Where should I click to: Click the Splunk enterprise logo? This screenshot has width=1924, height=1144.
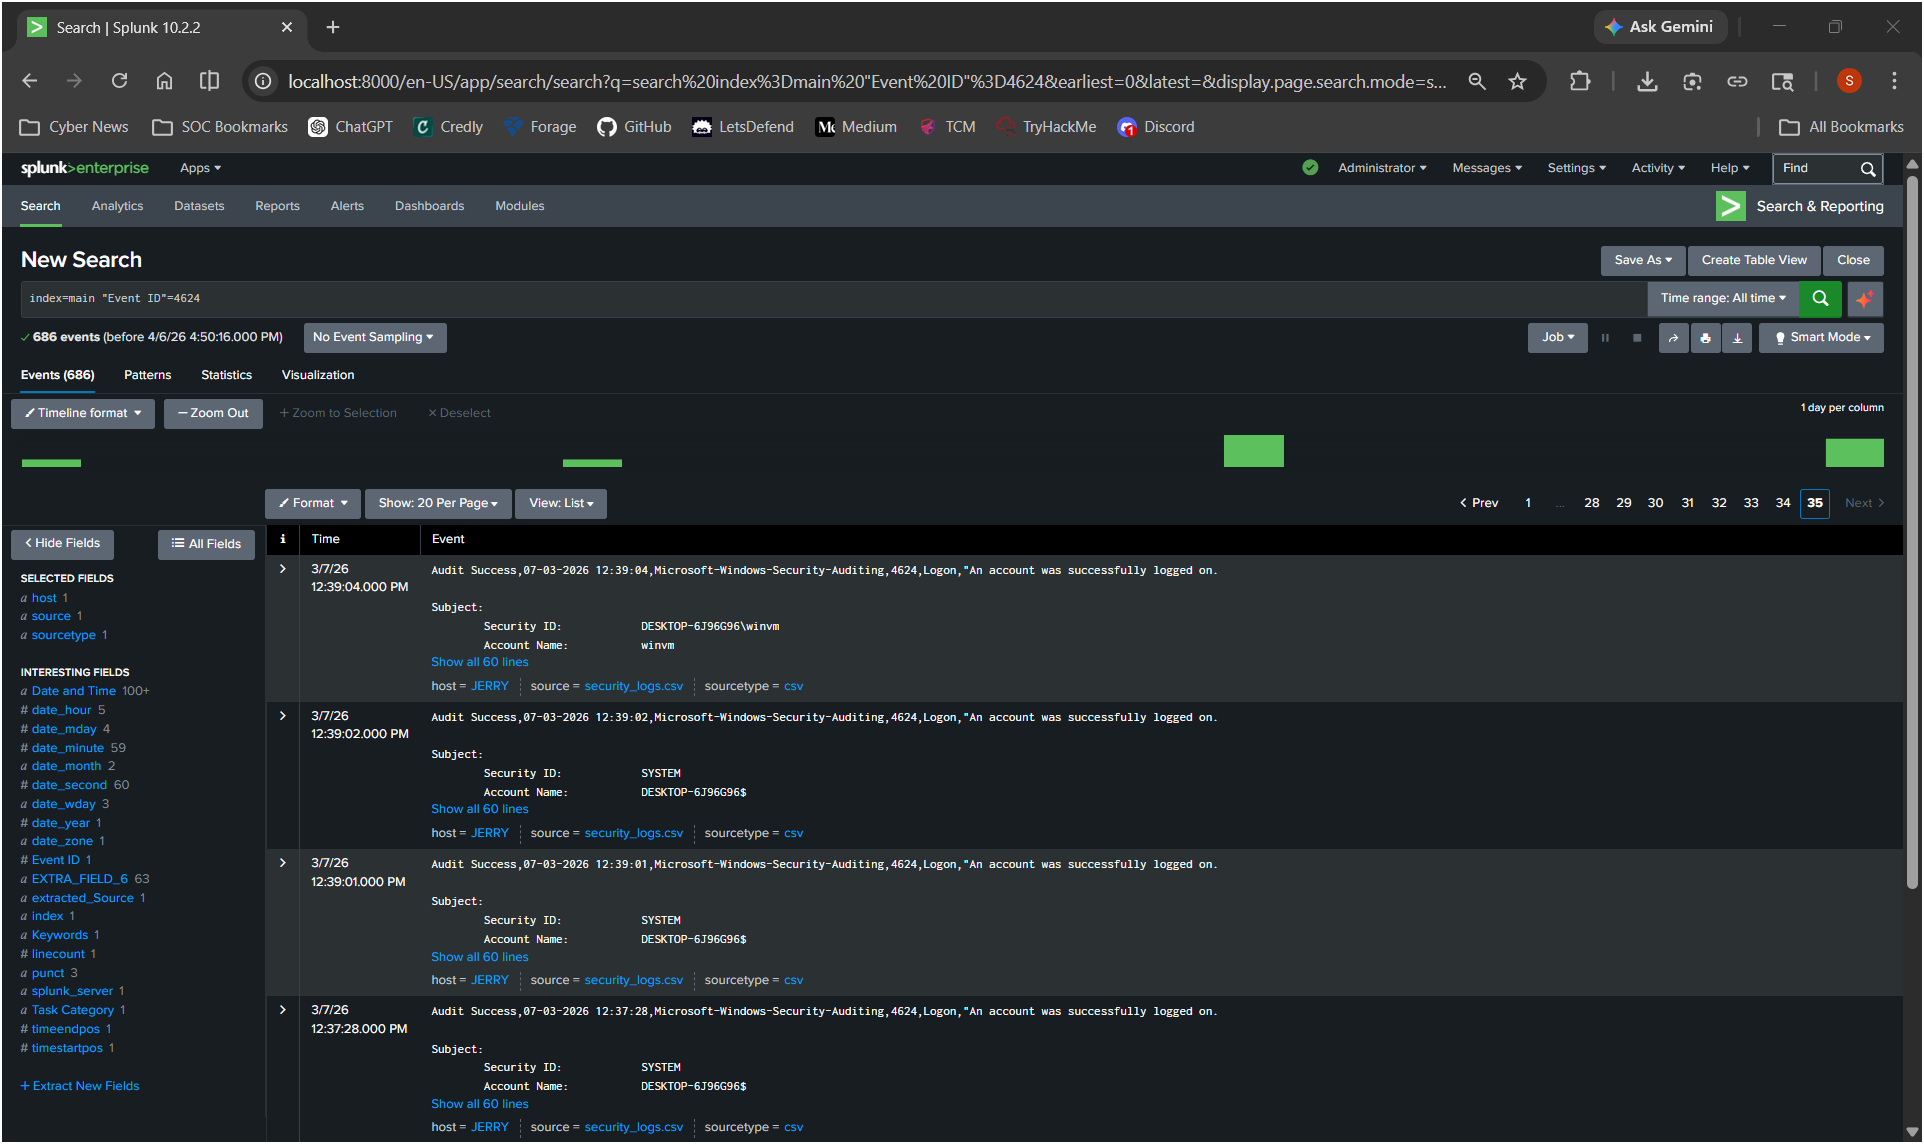pos(85,168)
